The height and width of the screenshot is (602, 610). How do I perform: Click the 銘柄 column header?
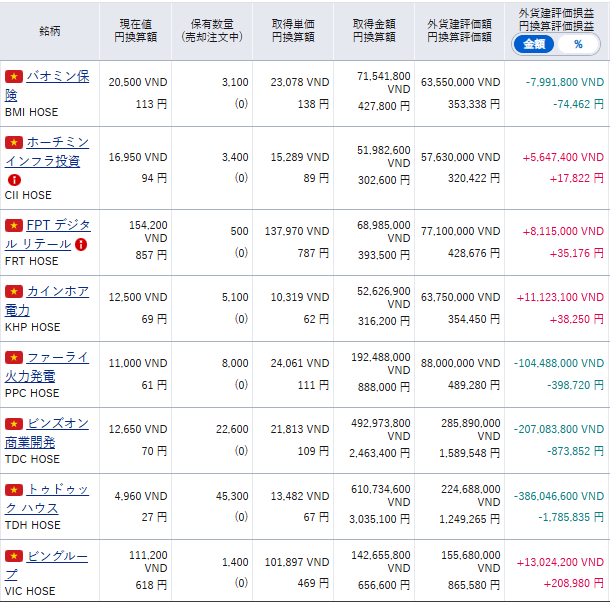tap(50, 30)
